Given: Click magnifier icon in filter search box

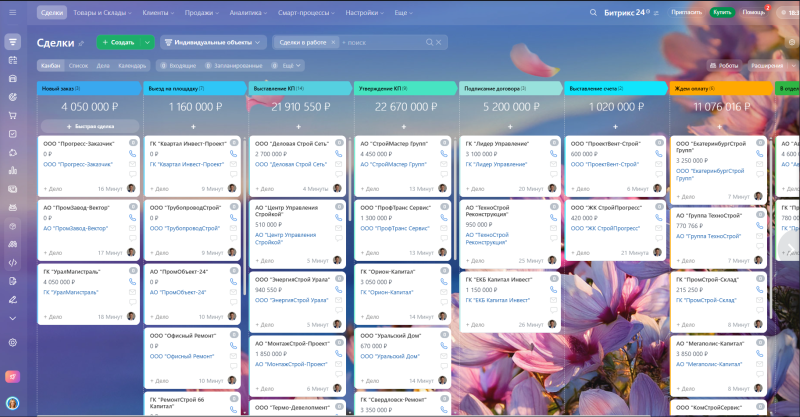Looking at the screenshot, I should (430, 42).
